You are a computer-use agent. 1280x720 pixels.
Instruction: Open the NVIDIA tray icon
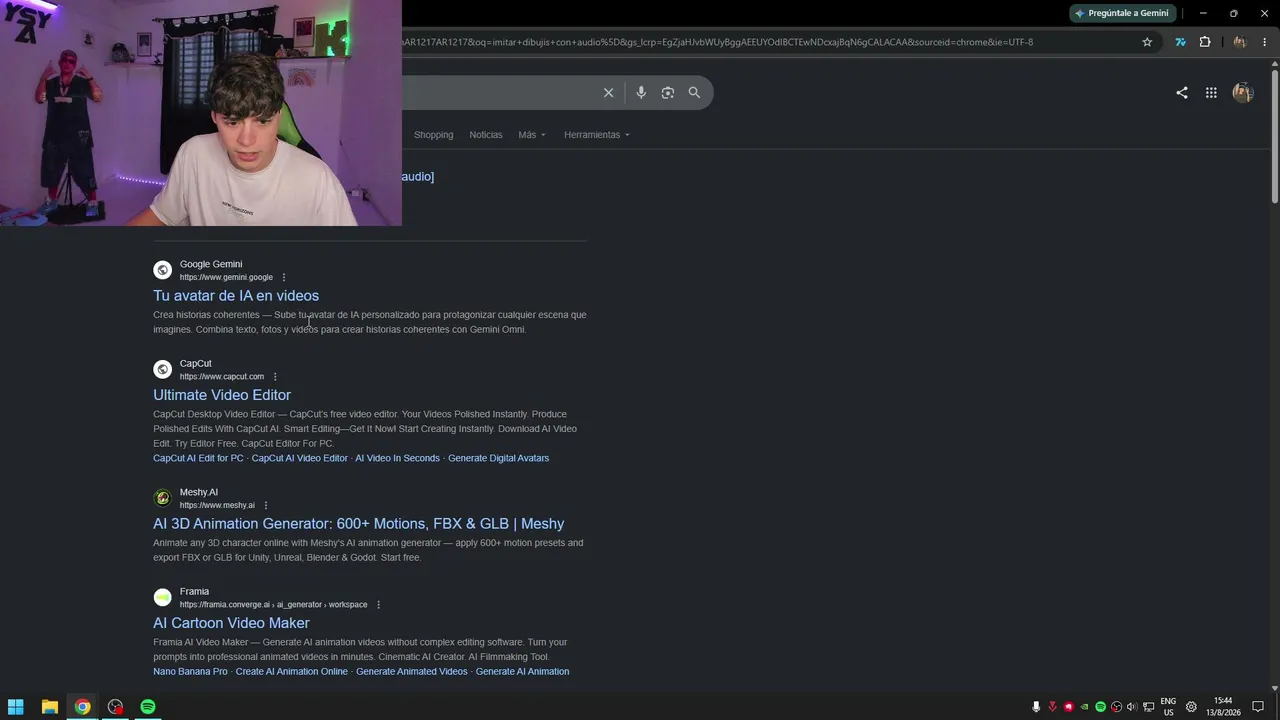[1084, 707]
